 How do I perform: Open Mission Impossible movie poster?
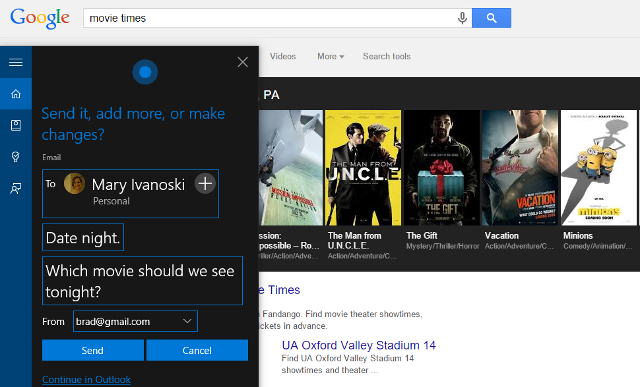pos(291,167)
